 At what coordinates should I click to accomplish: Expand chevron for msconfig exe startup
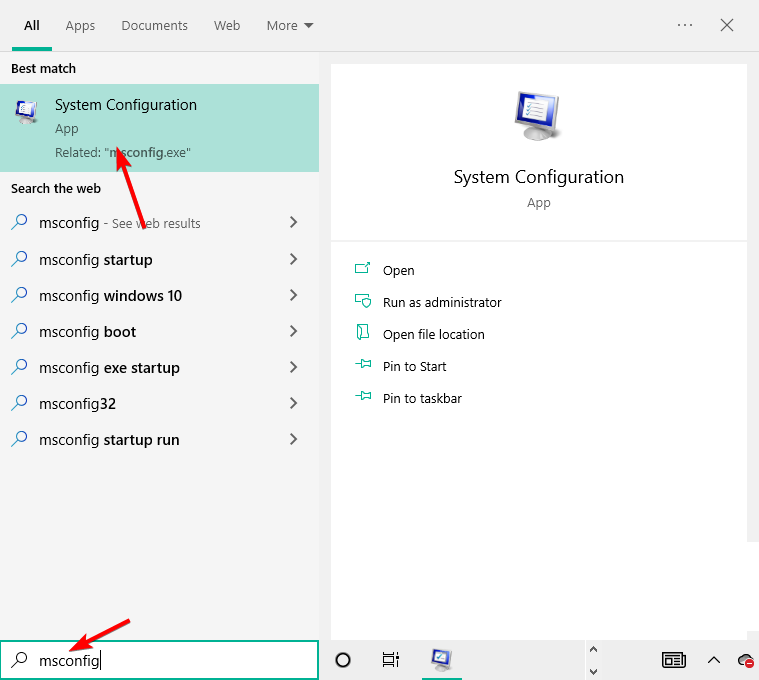293,367
